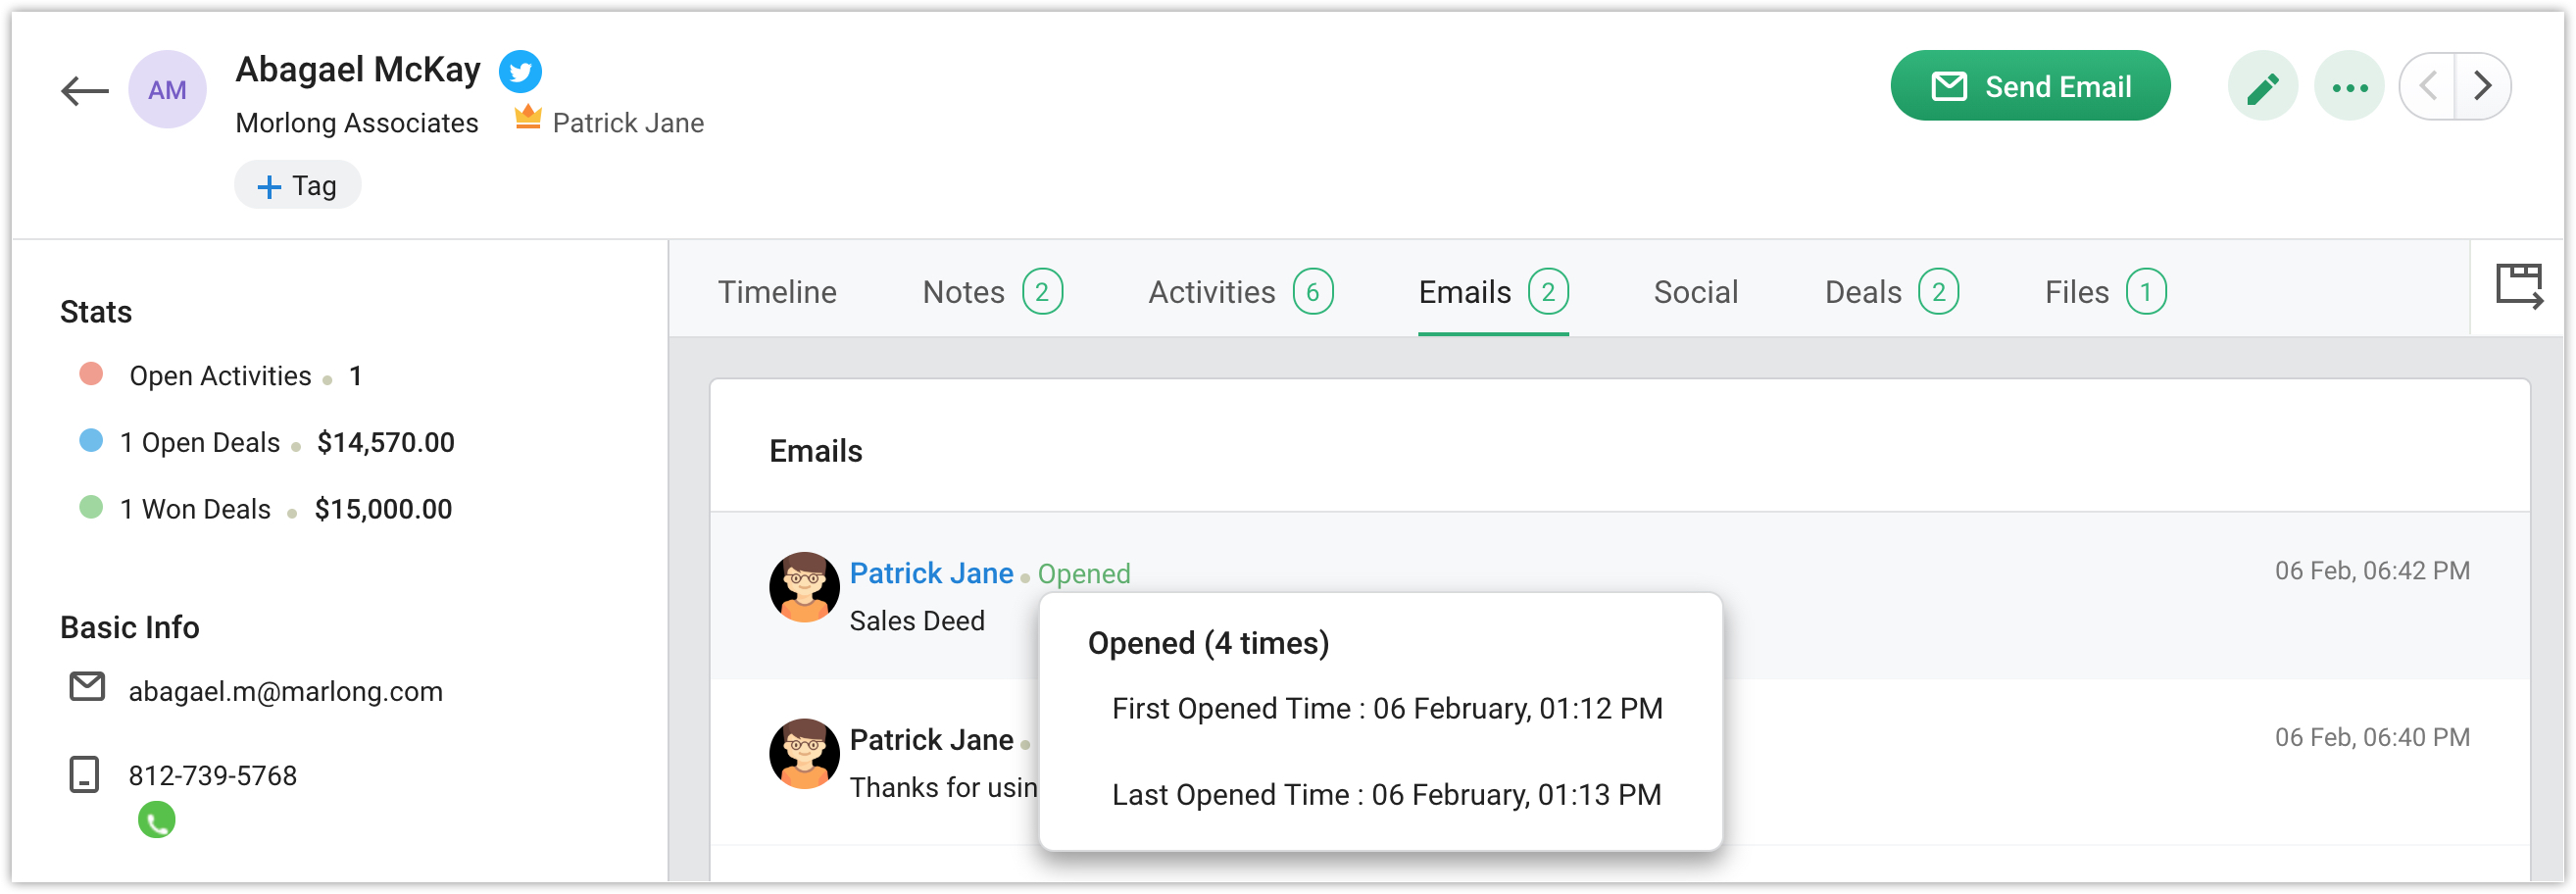The height and width of the screenshot is (894, 2576).
Task: Click the pencil edit contact icon
Action: click(x=2262, y=87)
